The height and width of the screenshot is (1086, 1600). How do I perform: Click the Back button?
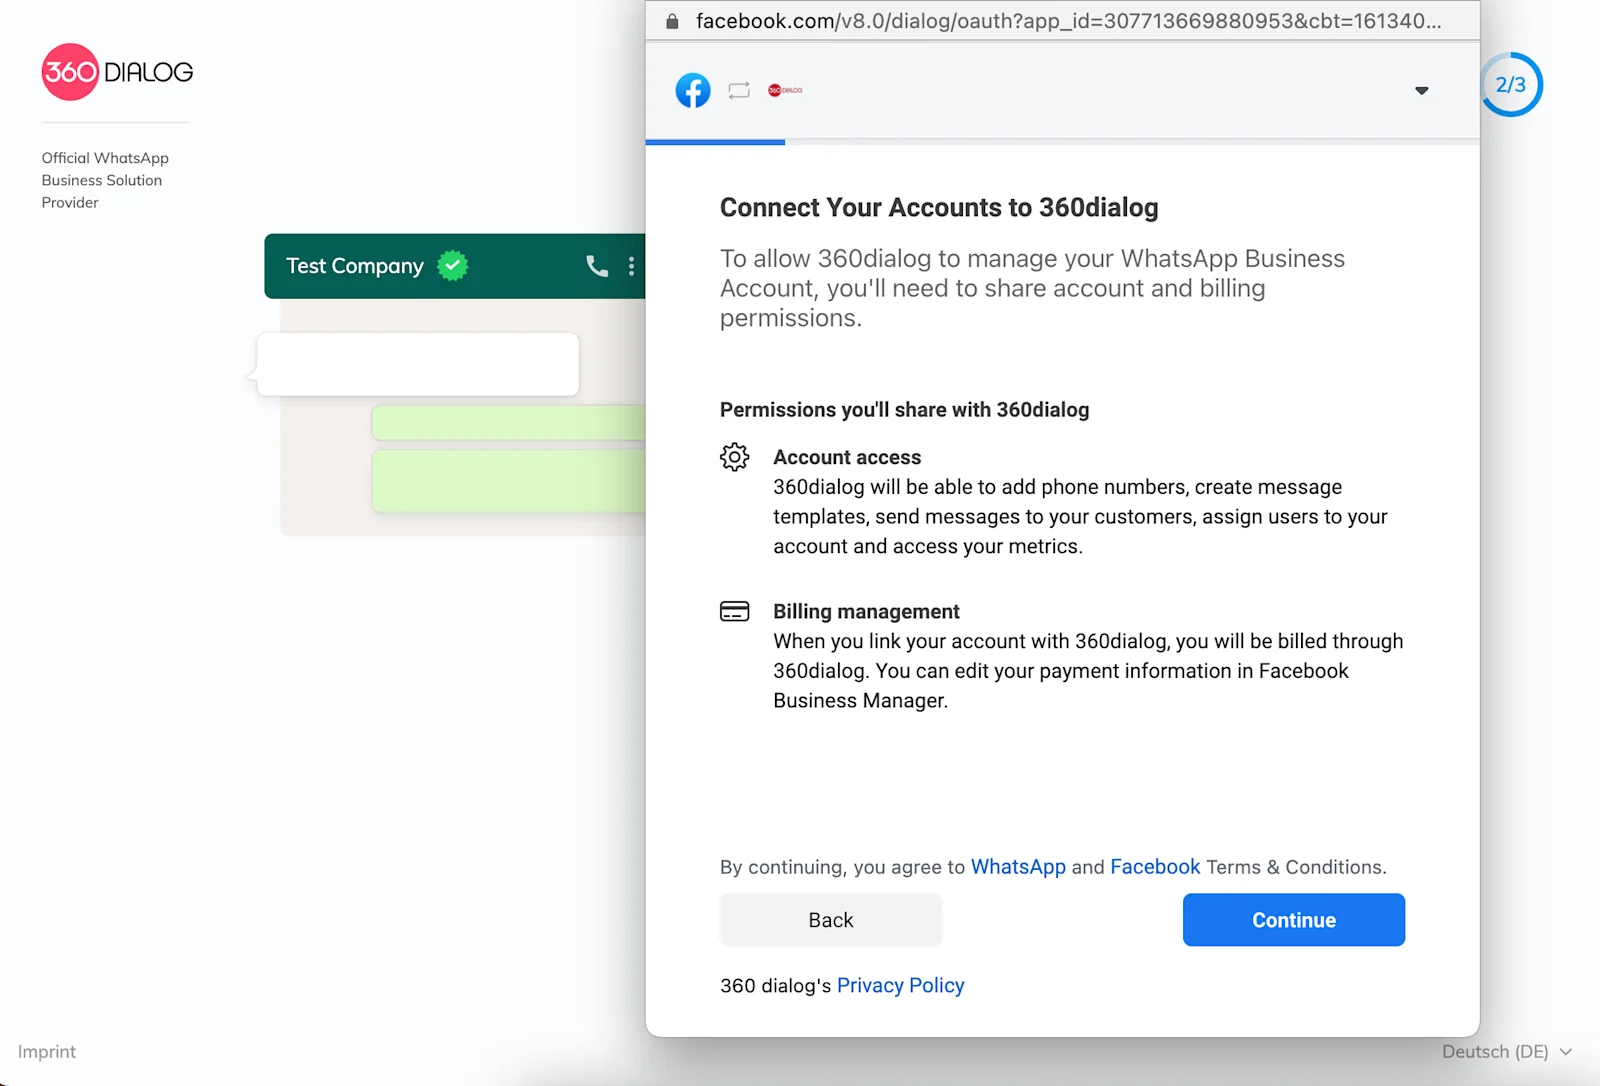831,920
